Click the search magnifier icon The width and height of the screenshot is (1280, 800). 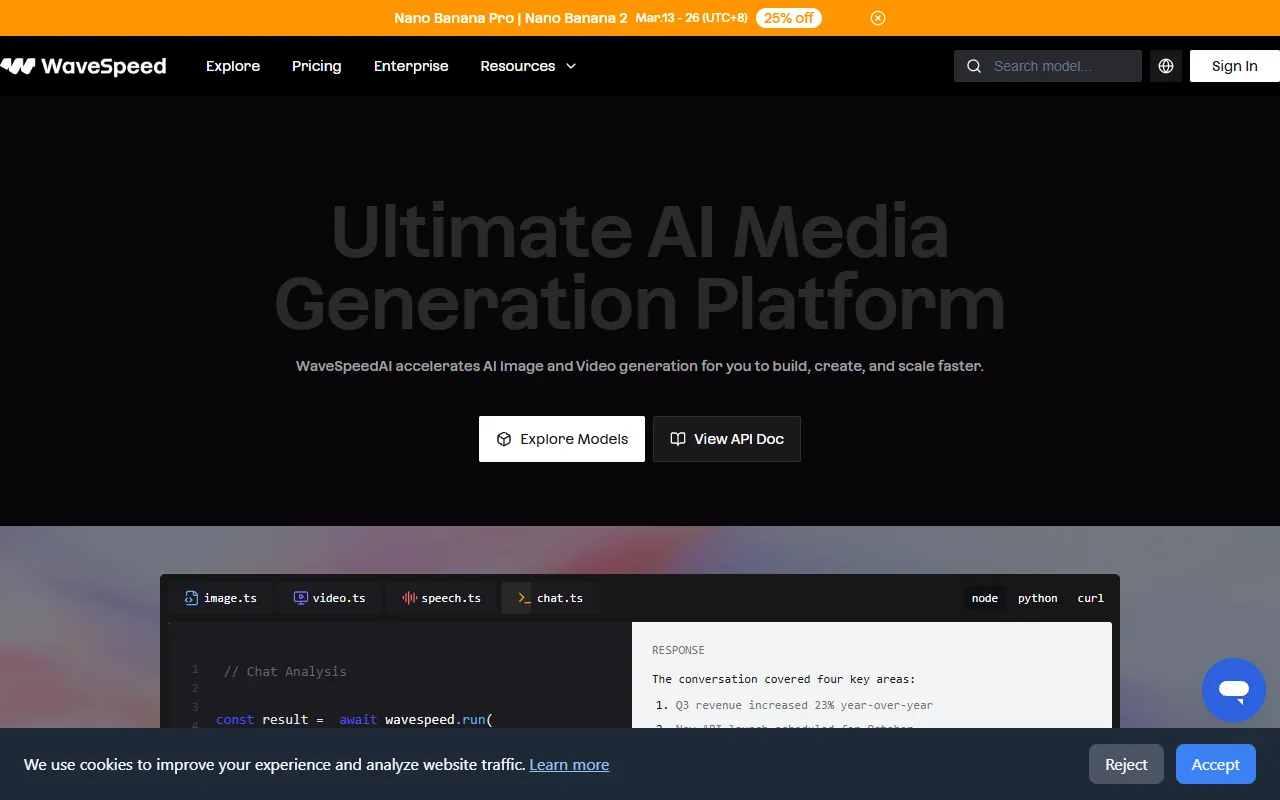(x=974, y=66)
